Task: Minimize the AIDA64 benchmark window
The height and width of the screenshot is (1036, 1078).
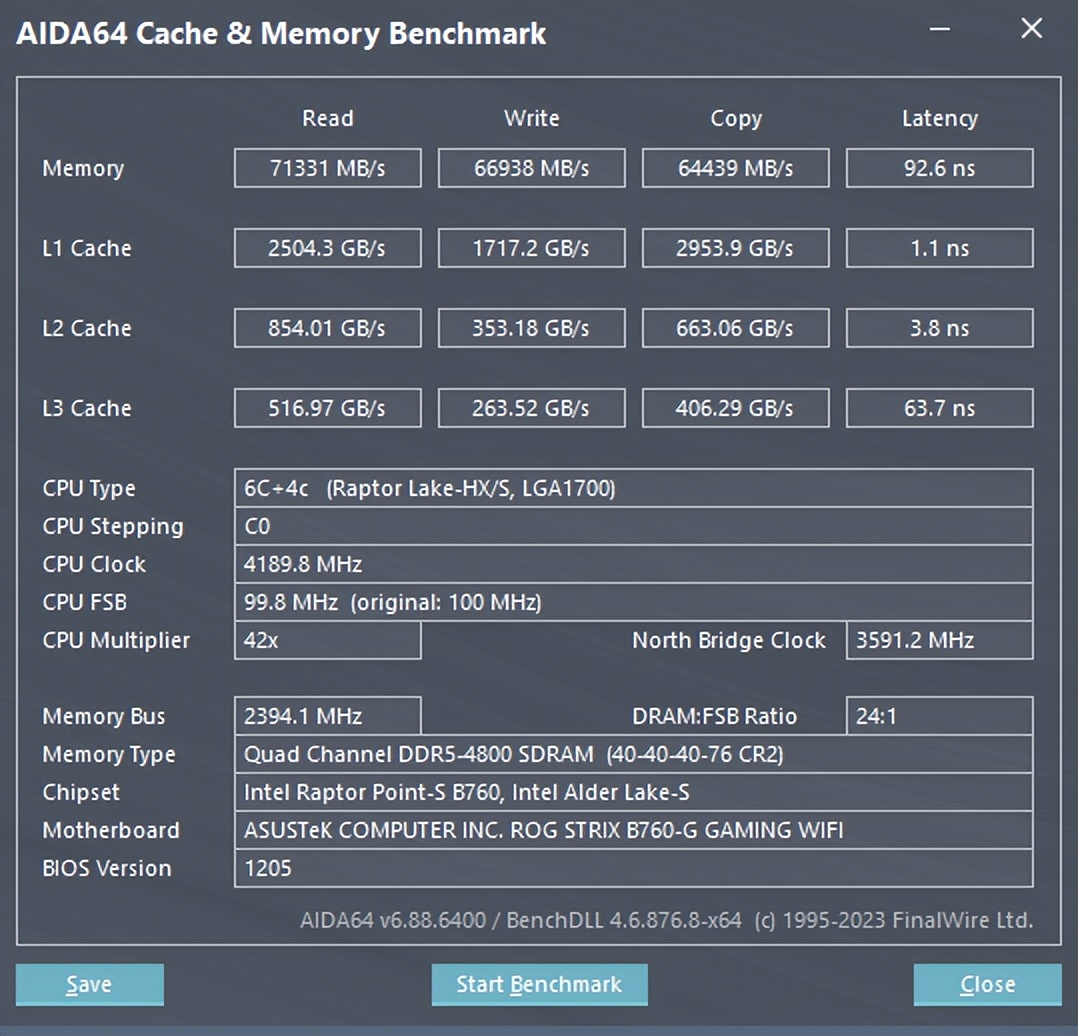Action: point(938,30)
